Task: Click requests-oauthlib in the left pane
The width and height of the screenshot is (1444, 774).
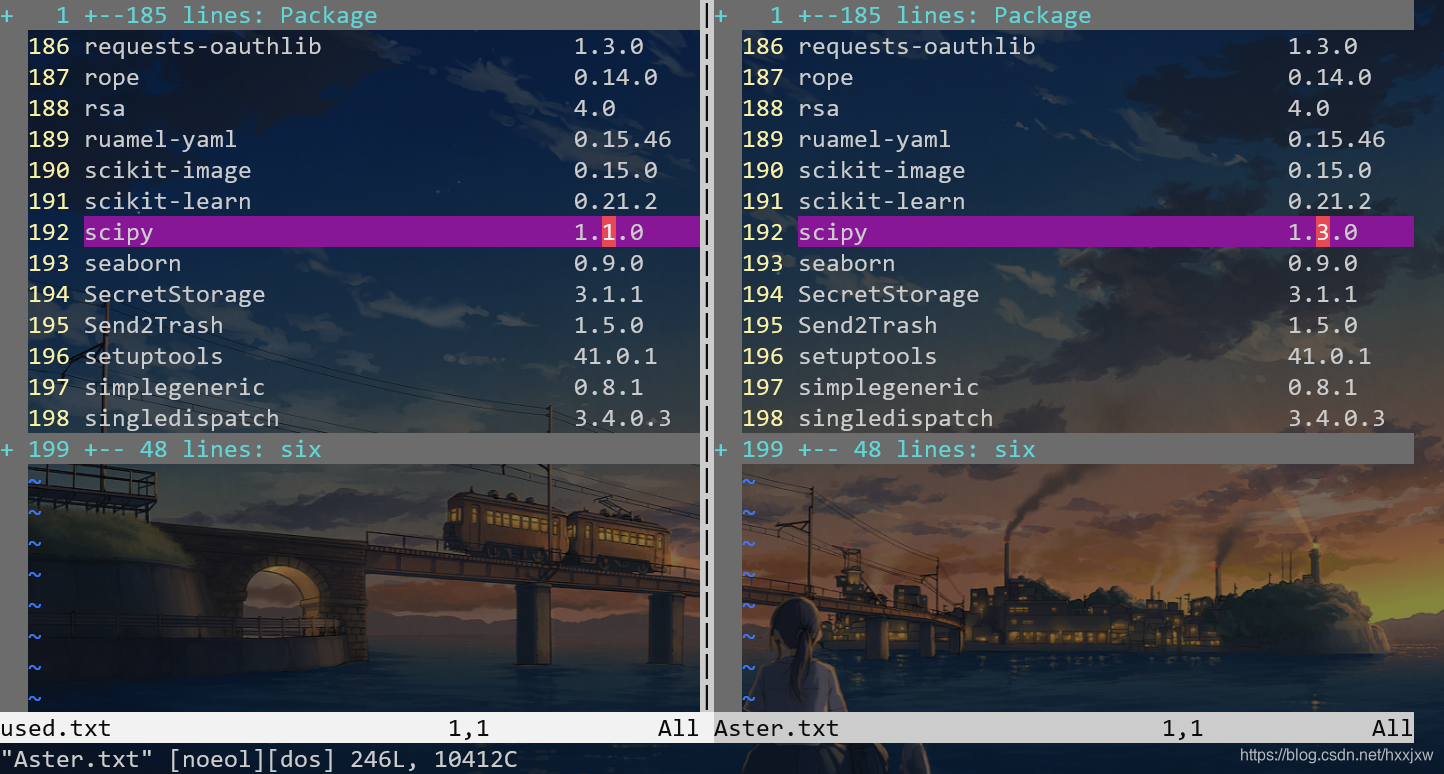Action: click(203, 46)
